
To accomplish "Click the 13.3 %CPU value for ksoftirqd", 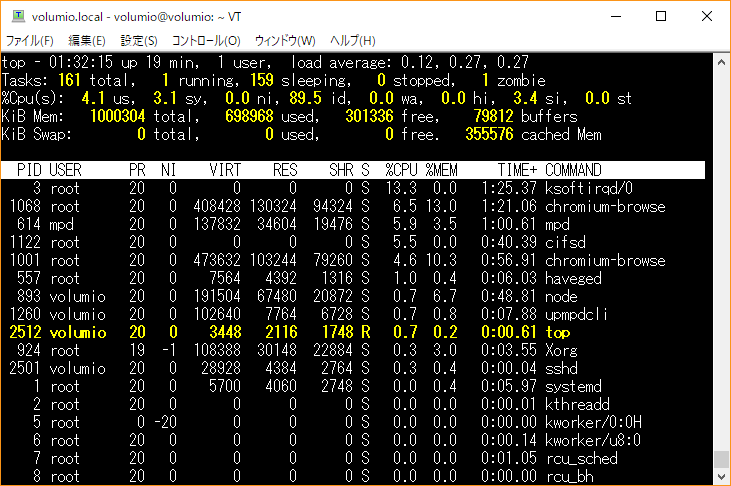I will tap(401, 188).
